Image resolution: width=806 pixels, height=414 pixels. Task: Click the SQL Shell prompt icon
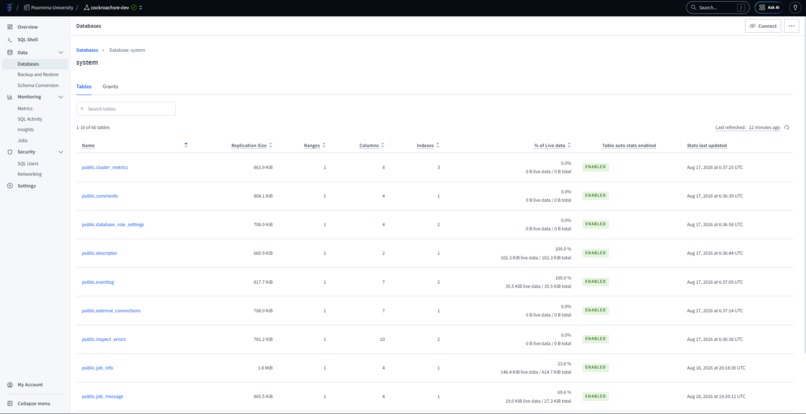click(10, 40)
